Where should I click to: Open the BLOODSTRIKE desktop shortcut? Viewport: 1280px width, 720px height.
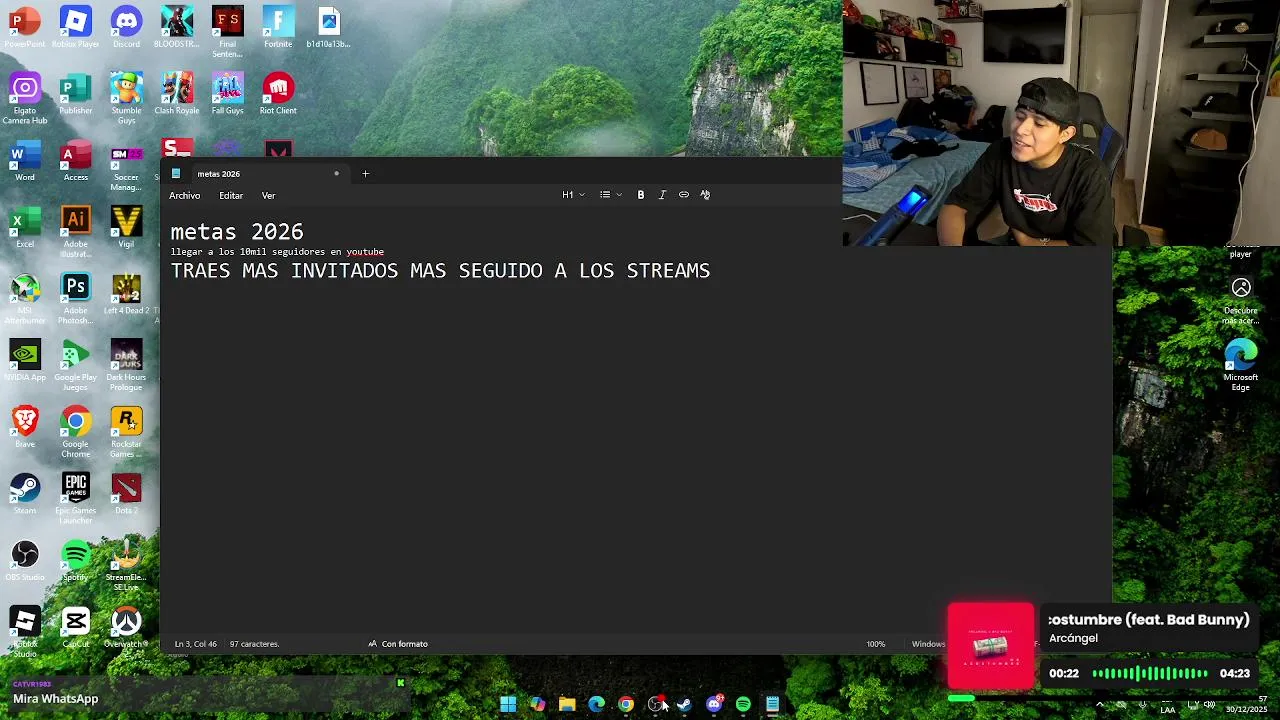point(177,27)
